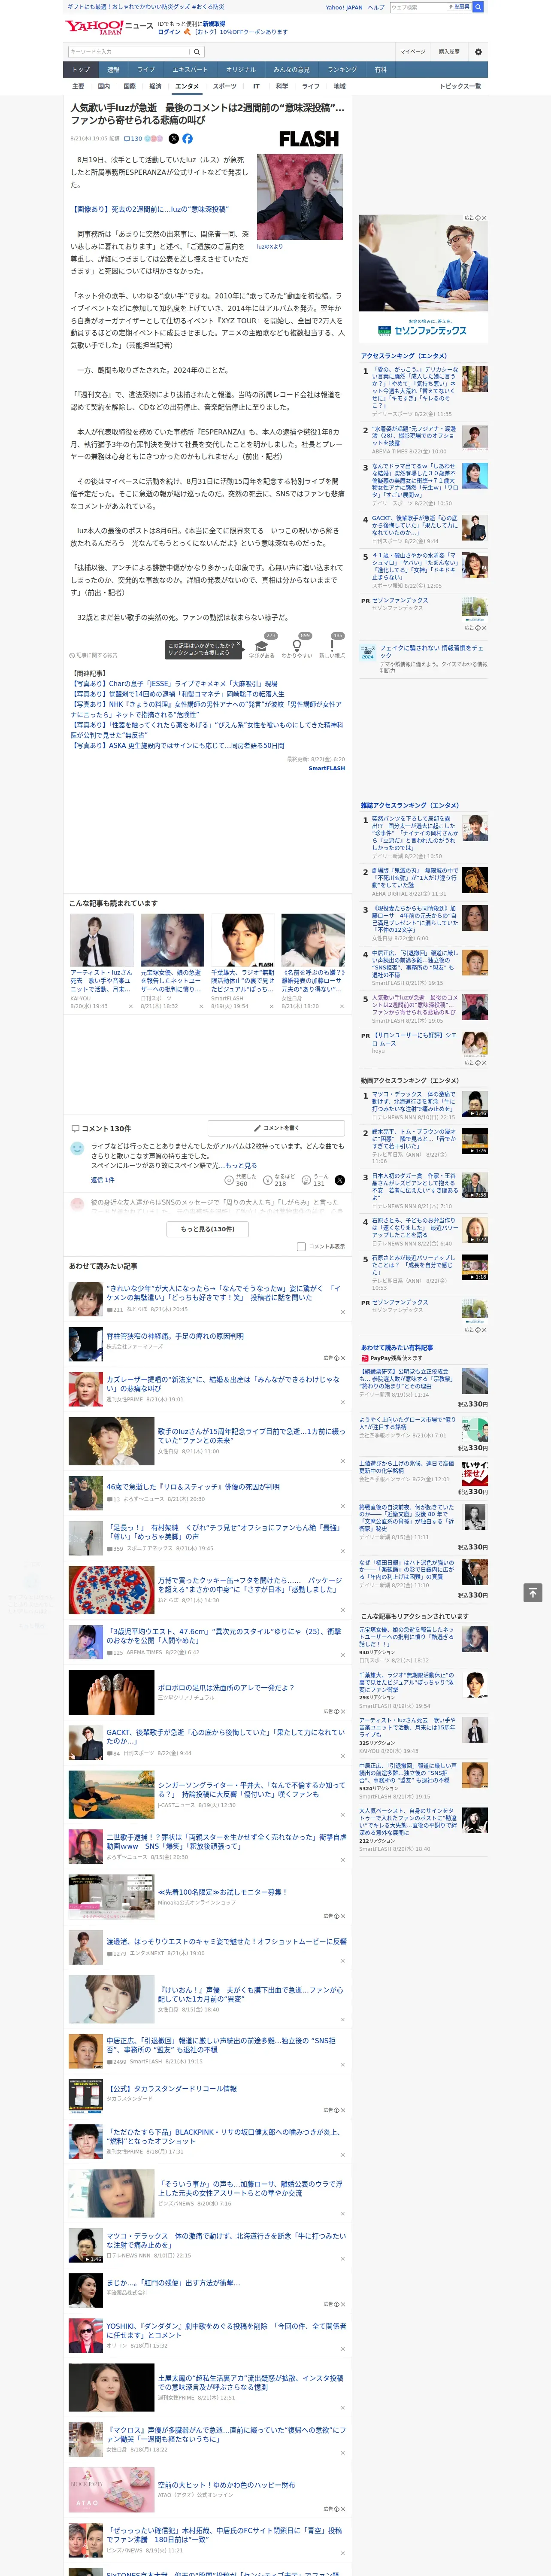Select エンタメ category tab

[x=187, y=86]
